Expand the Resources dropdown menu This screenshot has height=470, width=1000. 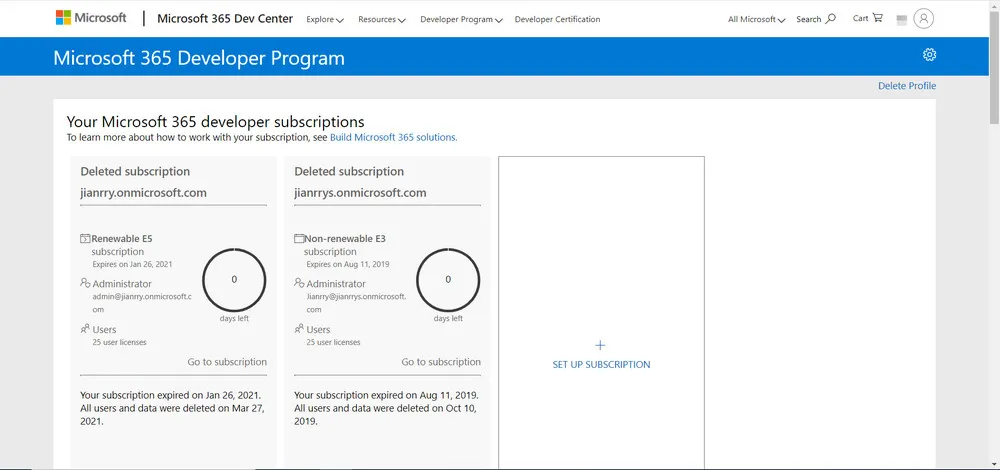point(381,19)
